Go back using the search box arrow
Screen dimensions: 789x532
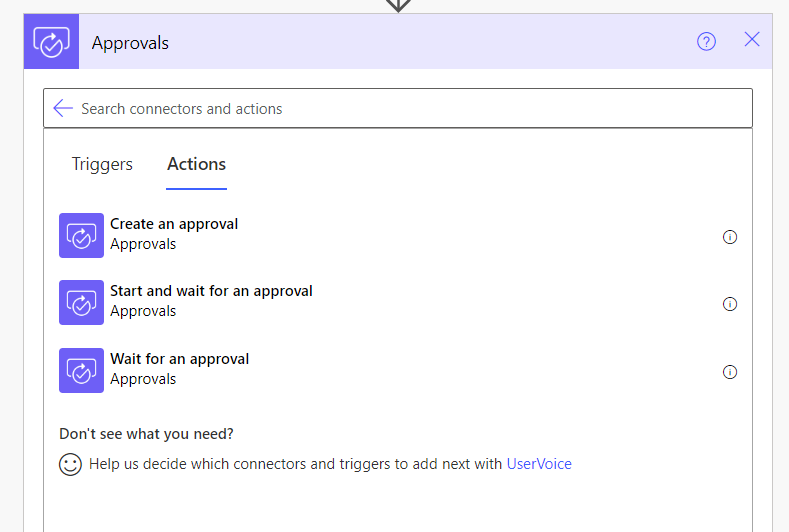pos(63,108)
